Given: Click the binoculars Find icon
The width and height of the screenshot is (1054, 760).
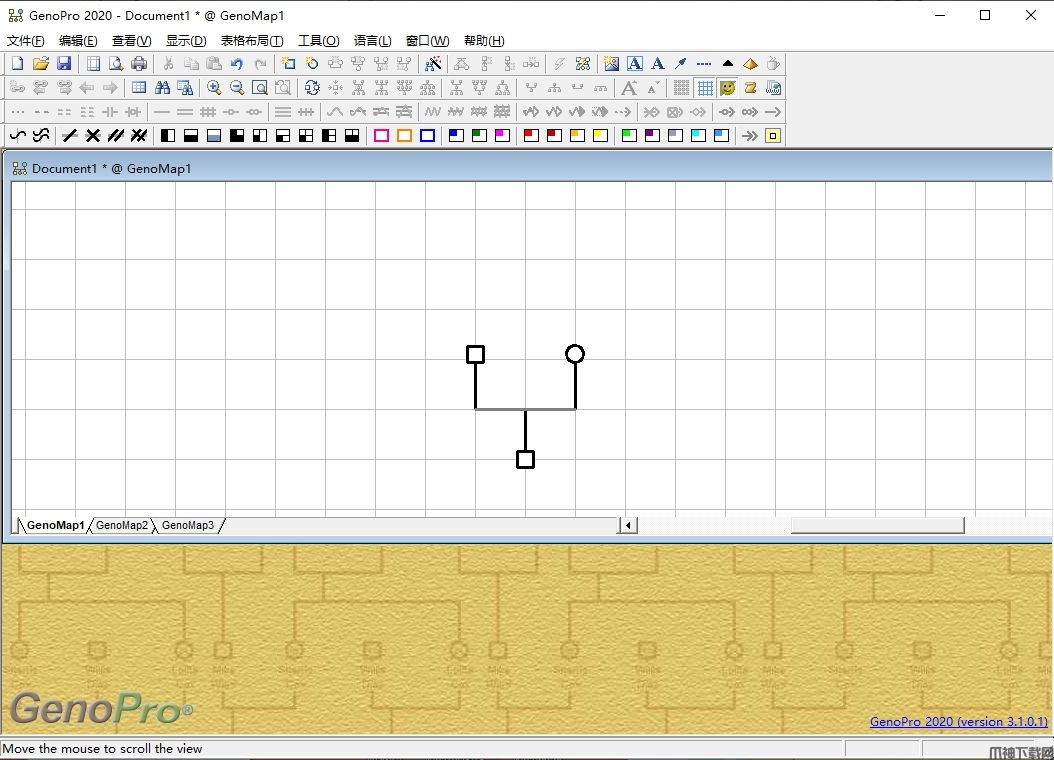Looking at the screenshot, I should tap(162, 88).
